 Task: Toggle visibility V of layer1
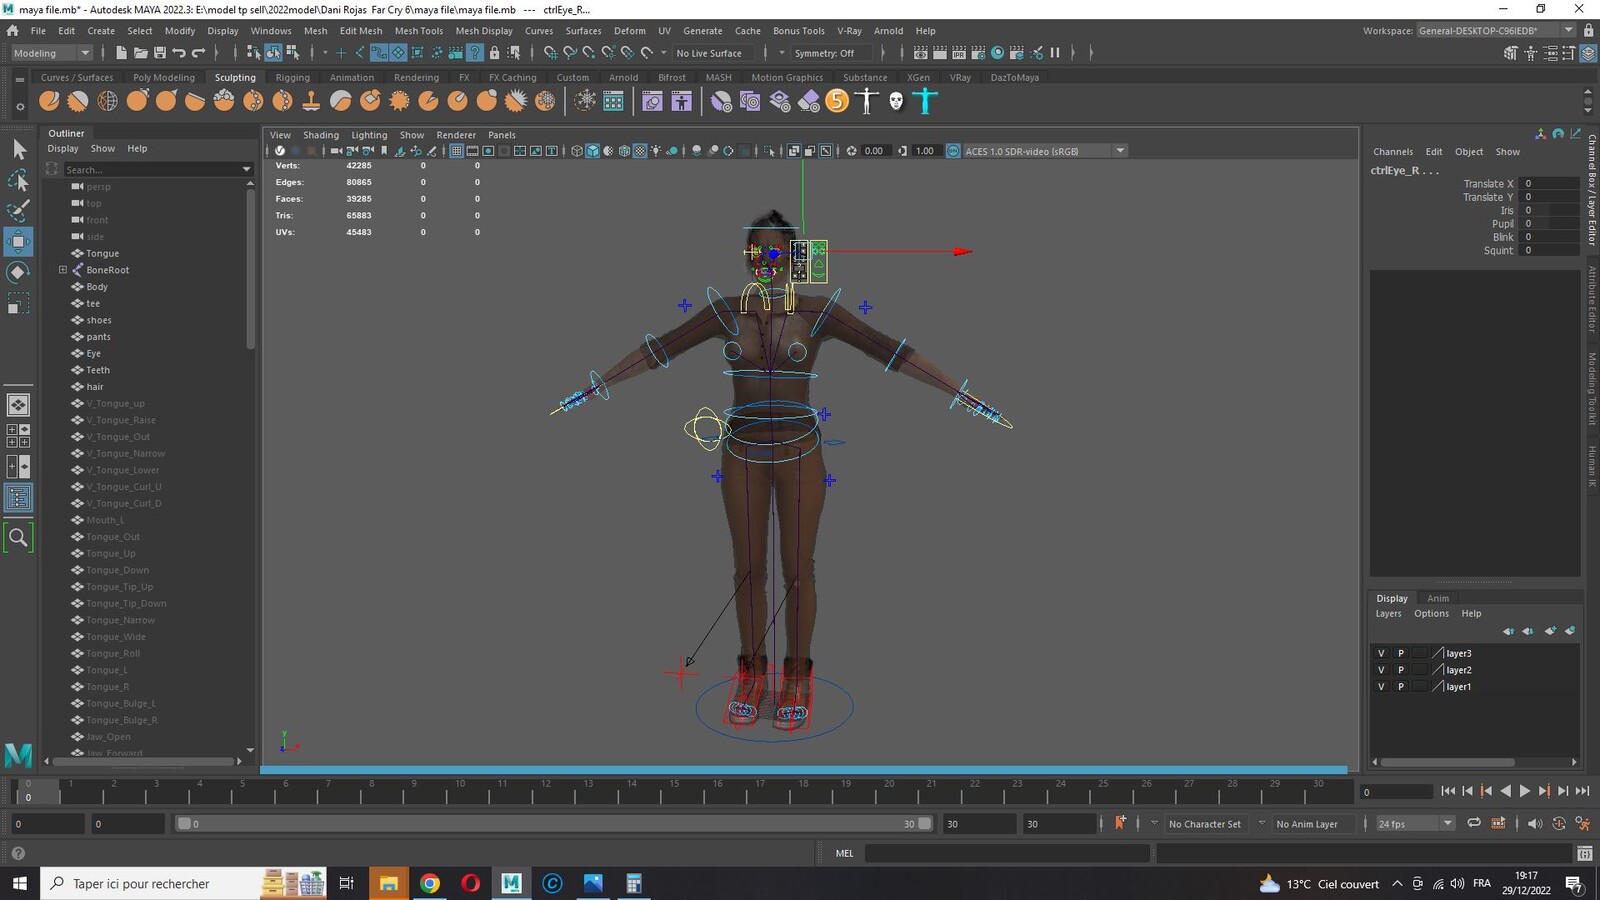pyautogui.click(x=1381, y=687)
